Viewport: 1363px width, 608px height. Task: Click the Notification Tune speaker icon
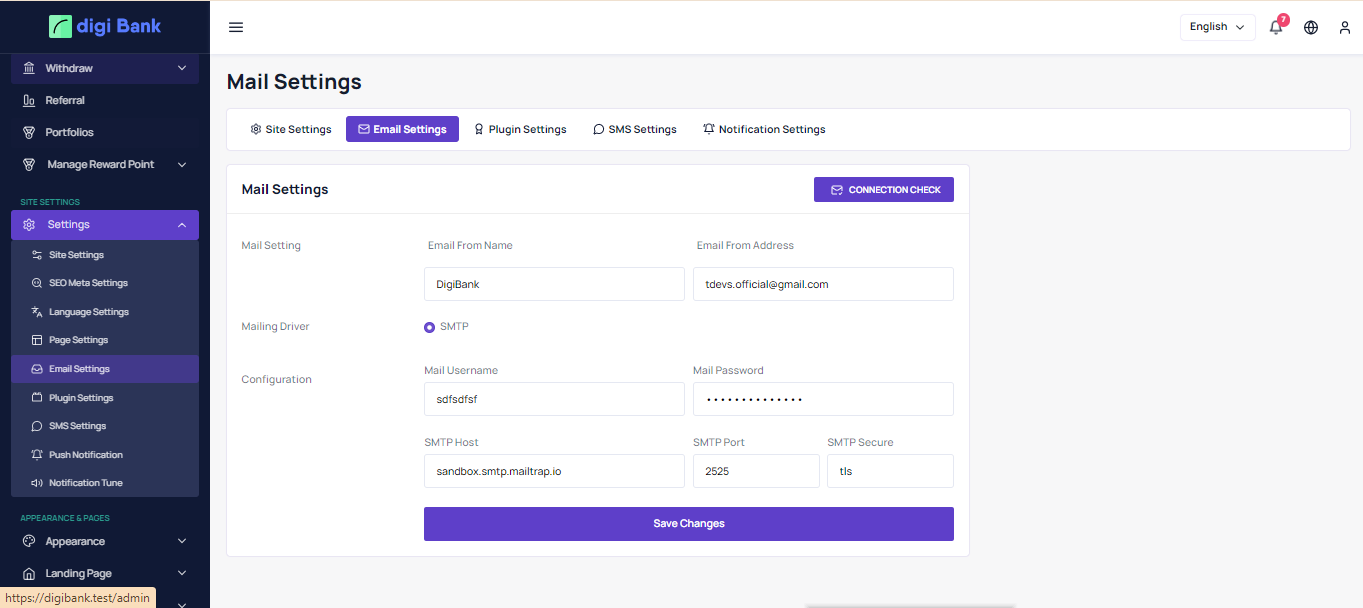37,483
